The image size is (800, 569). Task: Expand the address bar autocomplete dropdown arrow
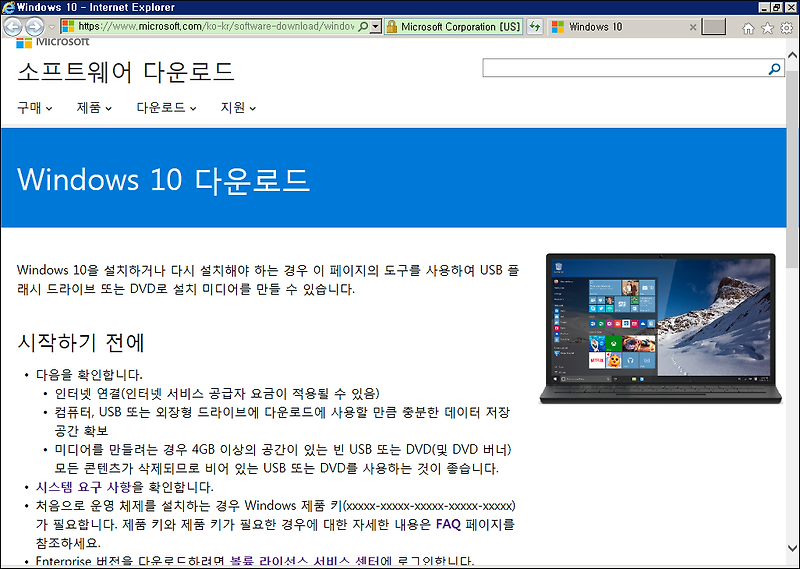point(376,27)
